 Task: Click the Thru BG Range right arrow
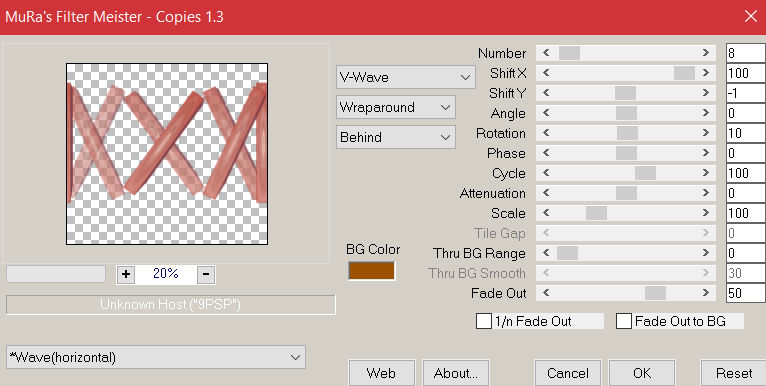tap(706, 253)
